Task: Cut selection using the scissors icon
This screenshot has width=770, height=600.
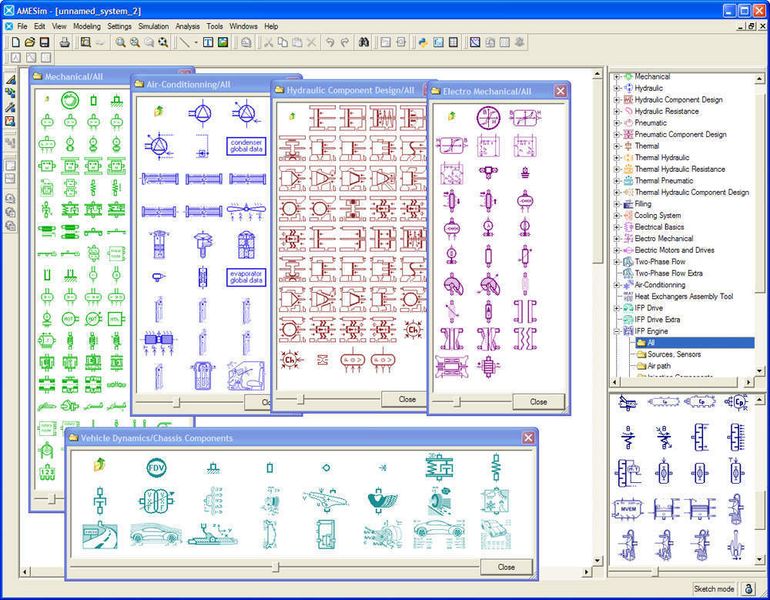Action: coord(268,42)
